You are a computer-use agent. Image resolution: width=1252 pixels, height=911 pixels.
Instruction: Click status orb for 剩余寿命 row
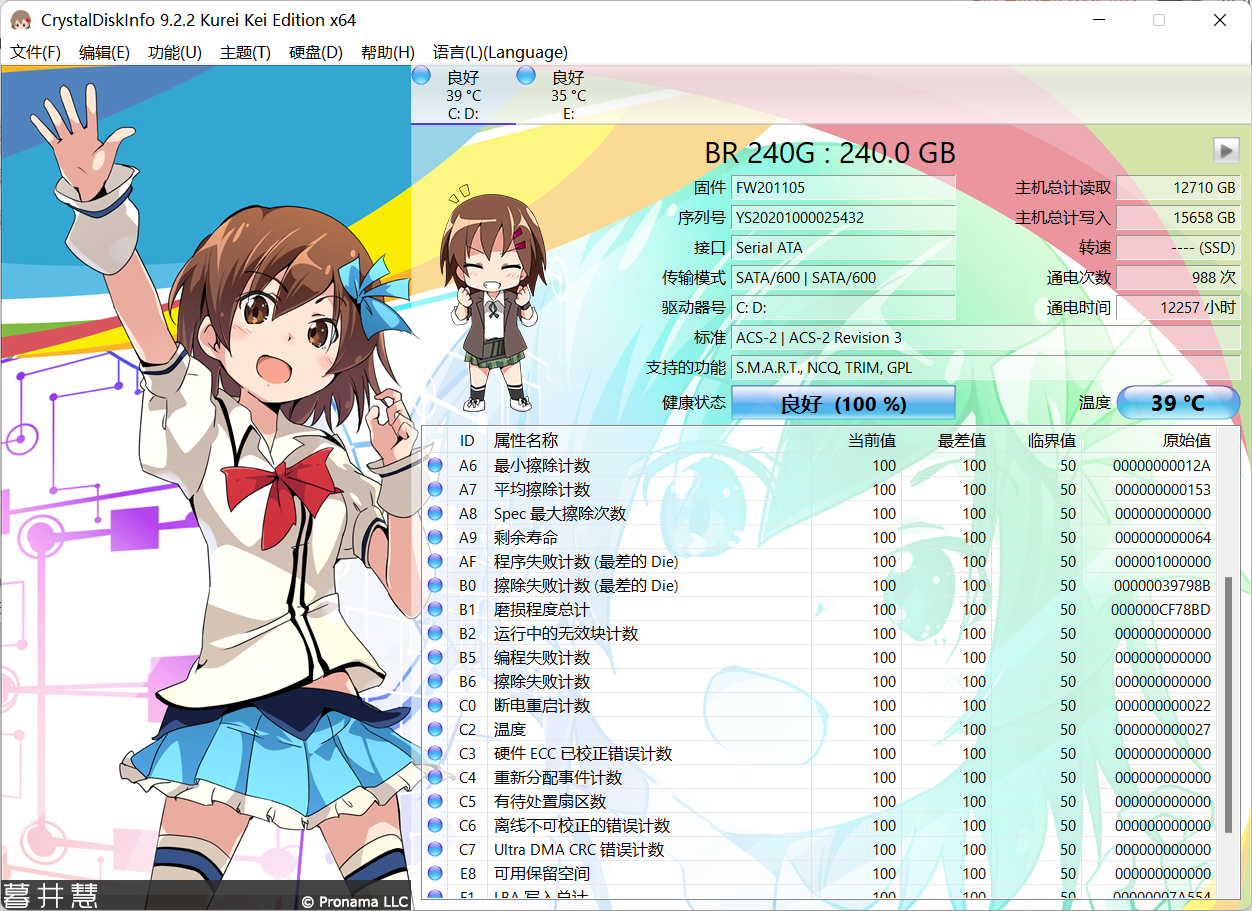click(x=435, y=537)
